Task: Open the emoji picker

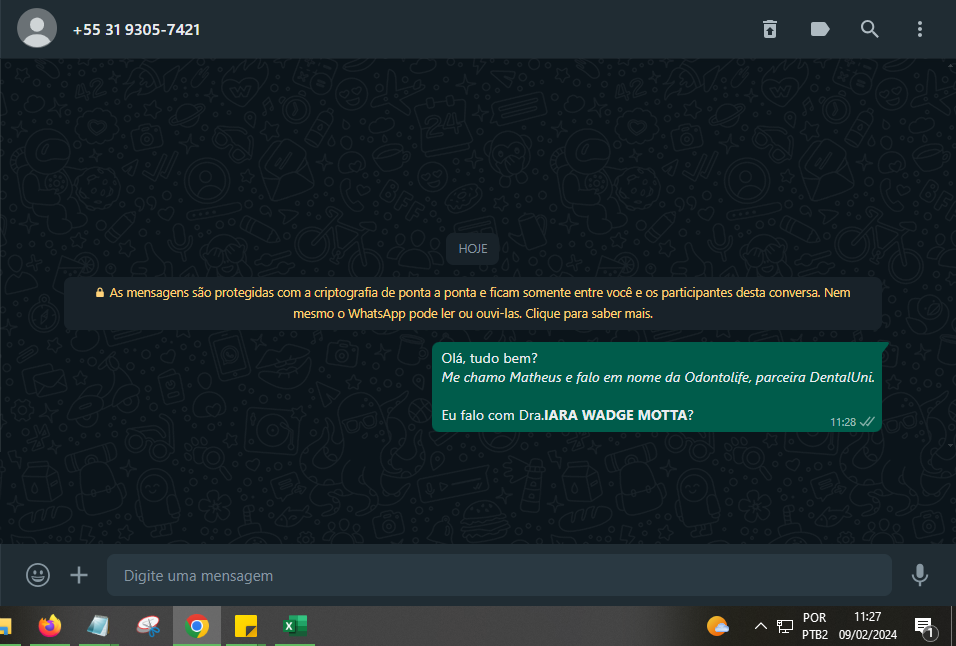Action: tap(38, 575)
